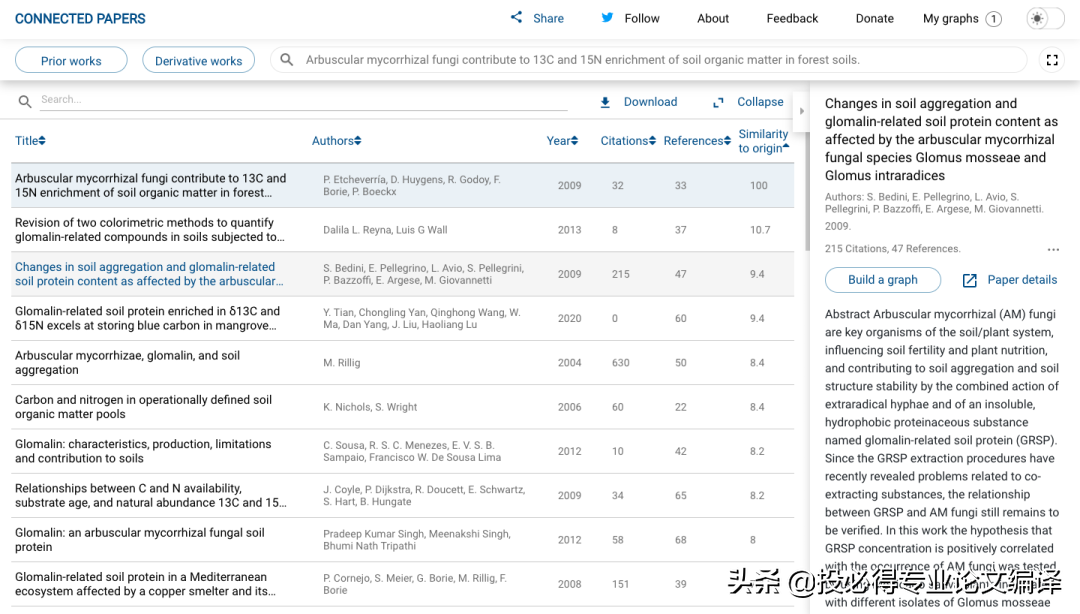The width and height of the screenshot is (1080, 614).
Task: Click the Prior works button
Action: (x=71, y=60)
